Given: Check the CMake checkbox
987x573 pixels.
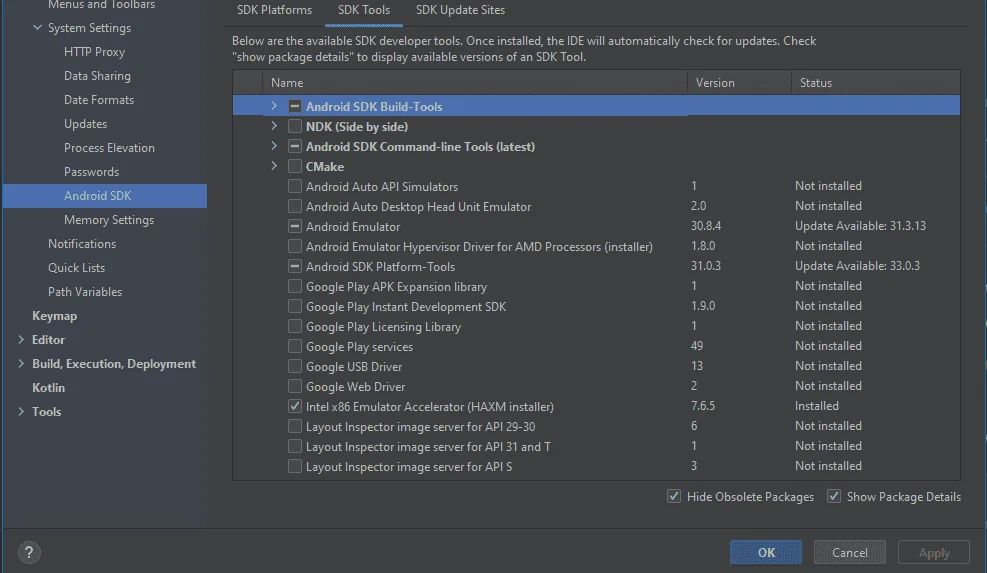Looking at the screenshot, I should click(x=295, y=167).
